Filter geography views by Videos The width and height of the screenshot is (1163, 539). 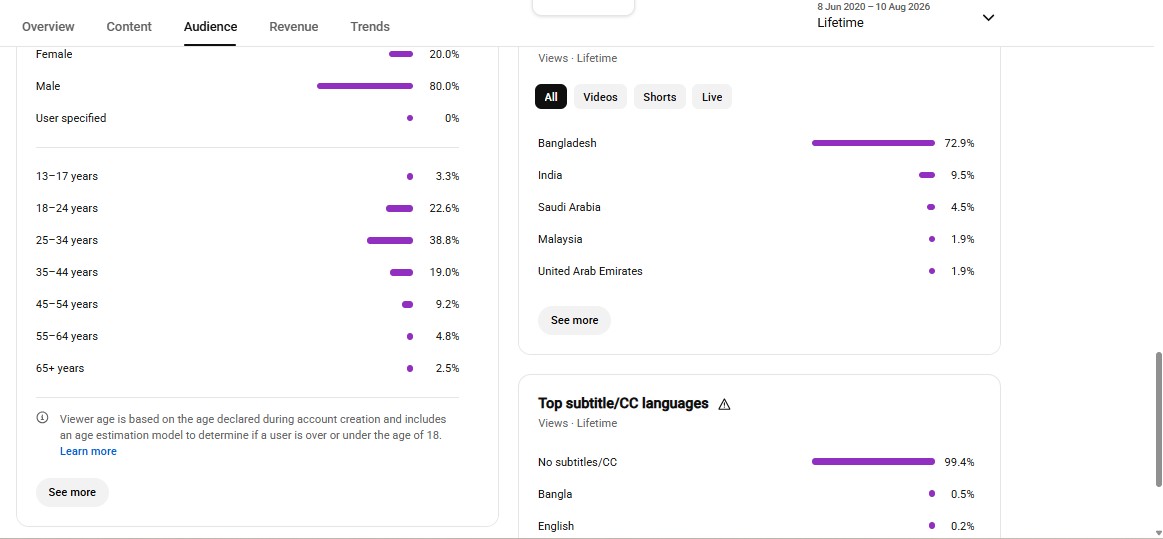point(600,97)
